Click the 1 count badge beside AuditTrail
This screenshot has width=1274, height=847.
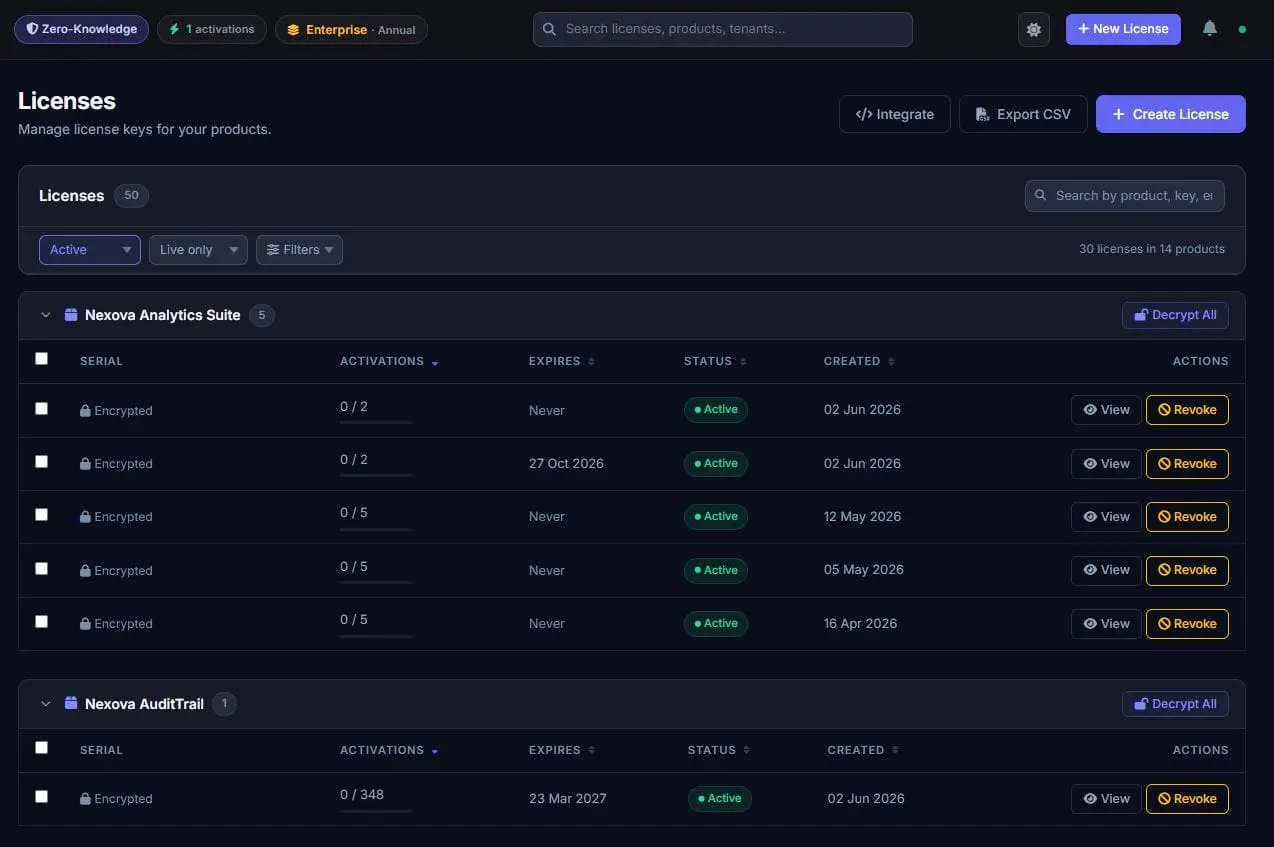pos(224,704)
